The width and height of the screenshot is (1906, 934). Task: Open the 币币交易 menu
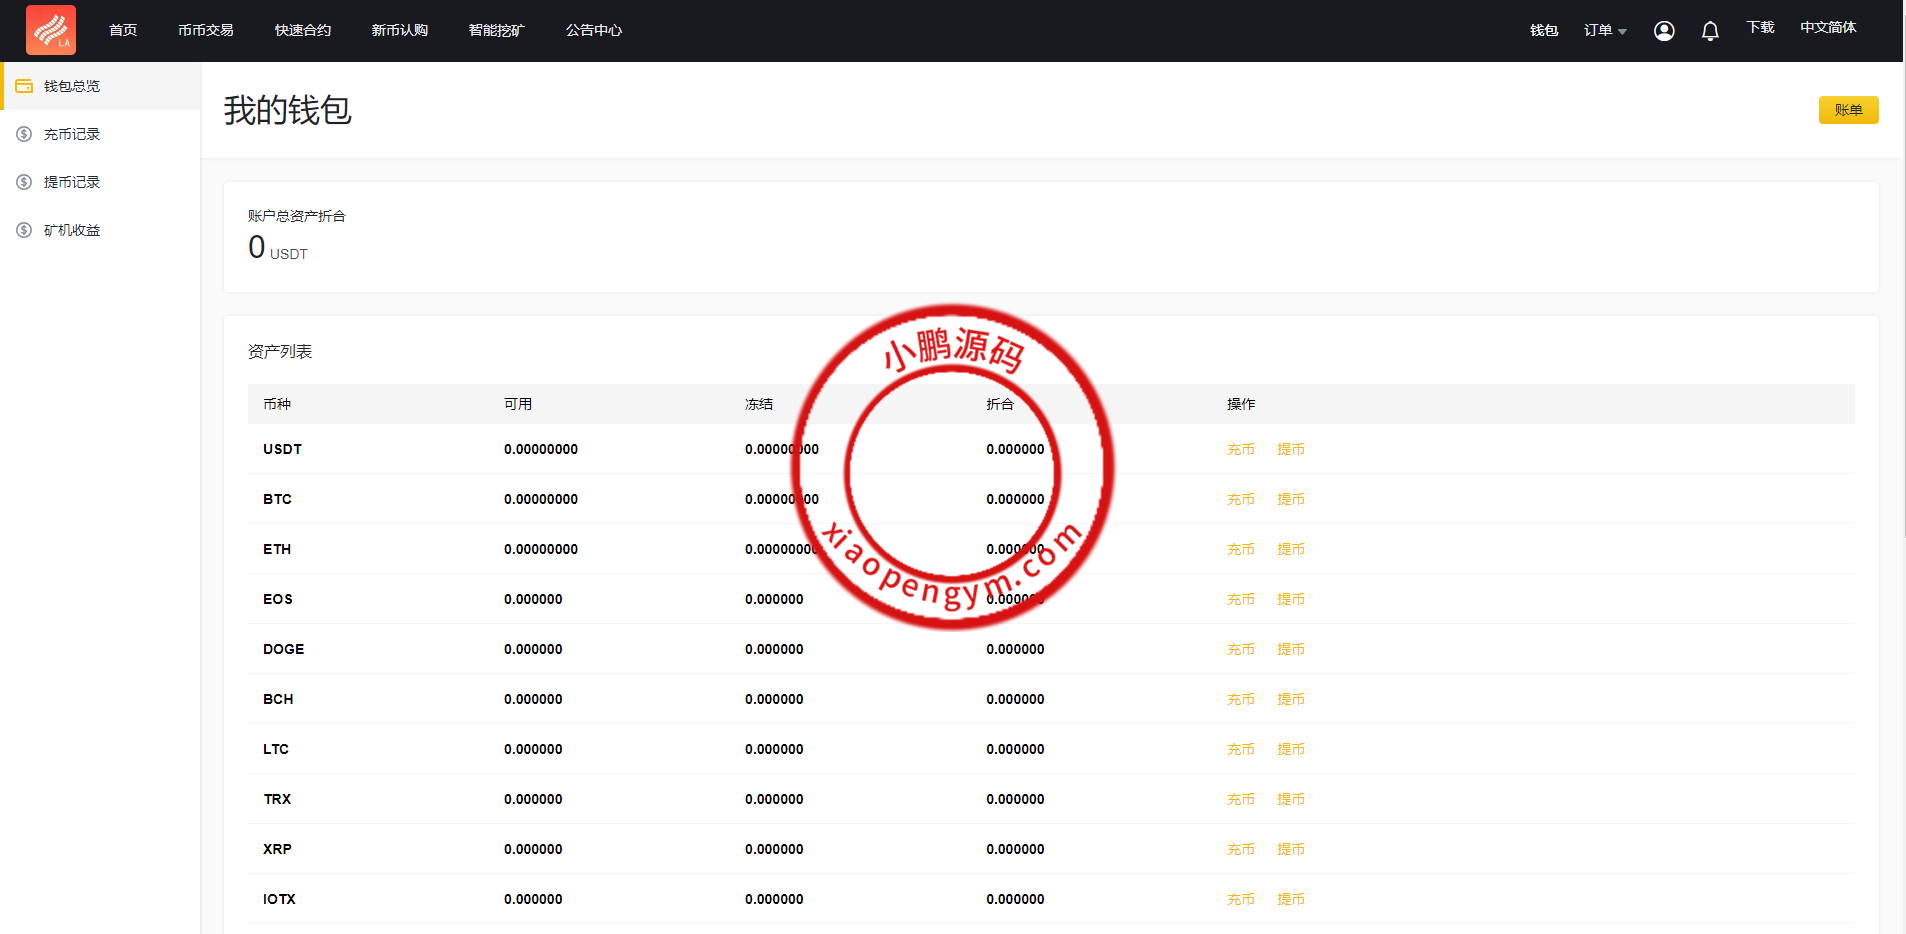pyautogui.click(x=206, y=30)
